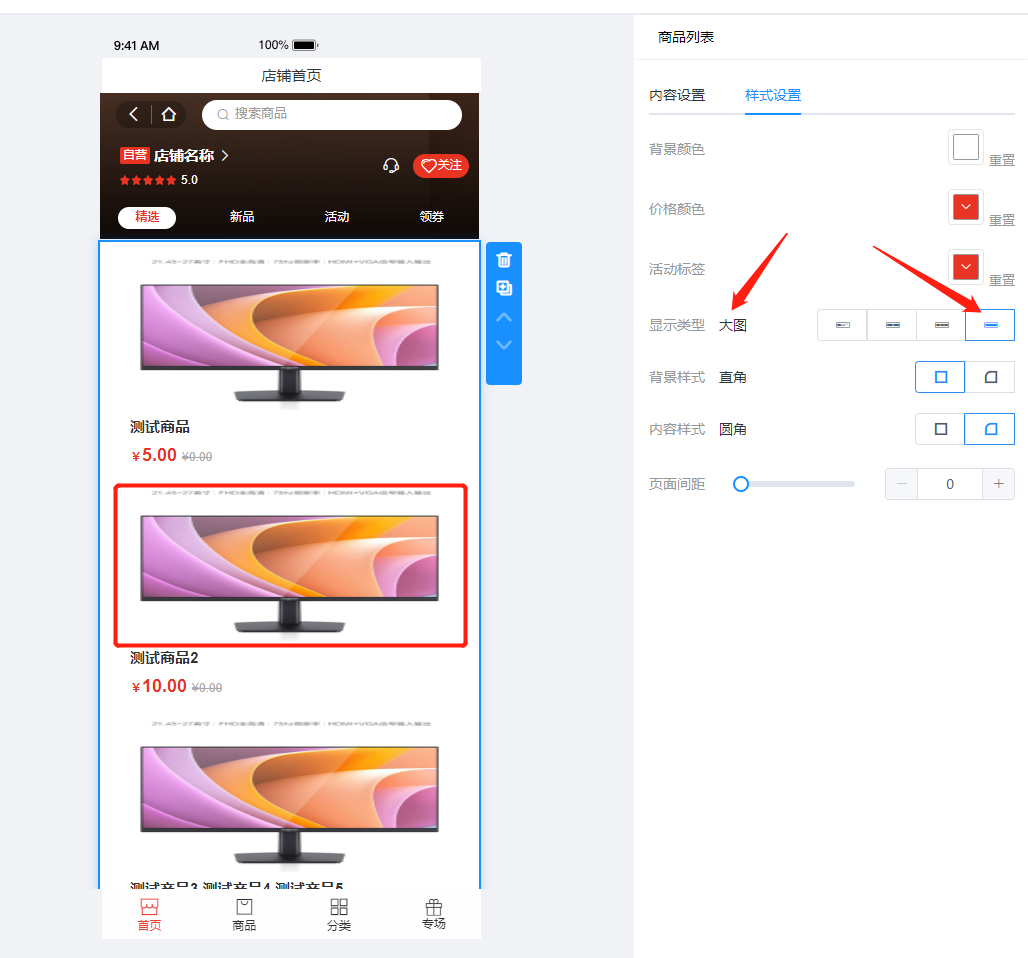Click the 测试商品 product title

coord(160,427)
